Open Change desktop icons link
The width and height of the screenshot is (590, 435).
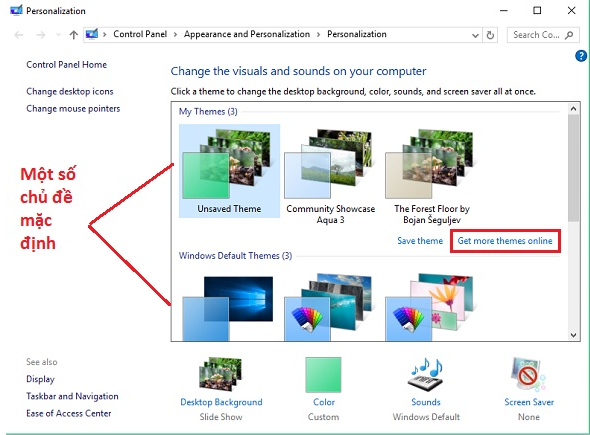70,91
